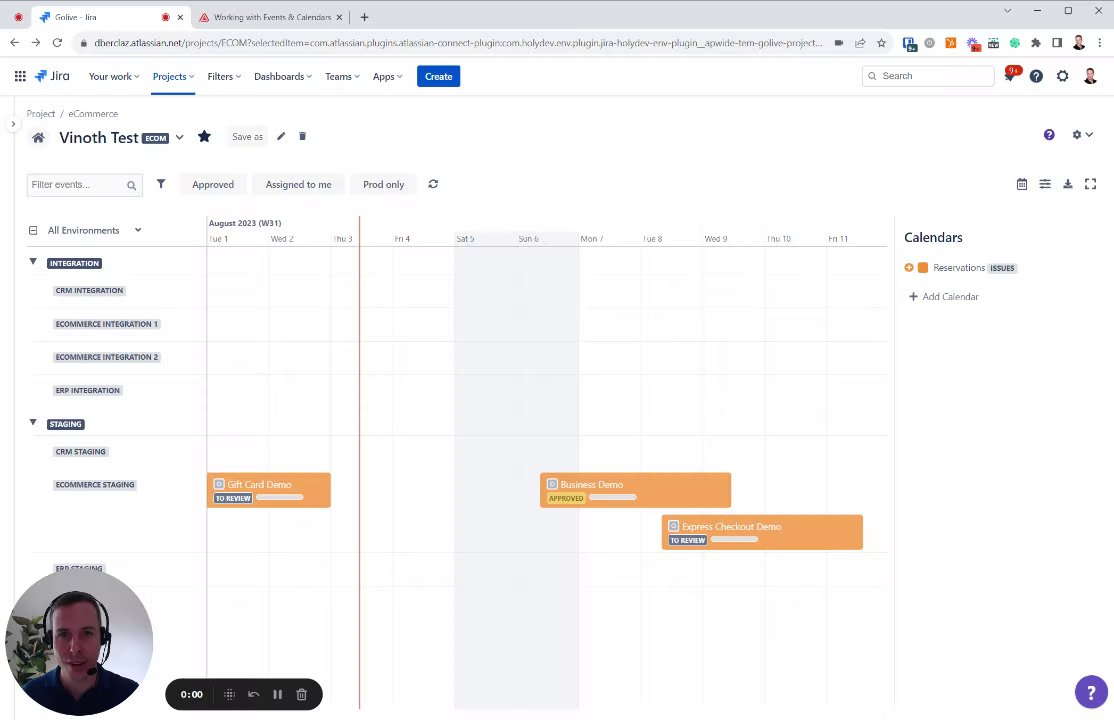Open the Jira app switcher grid

pos(20,76)
